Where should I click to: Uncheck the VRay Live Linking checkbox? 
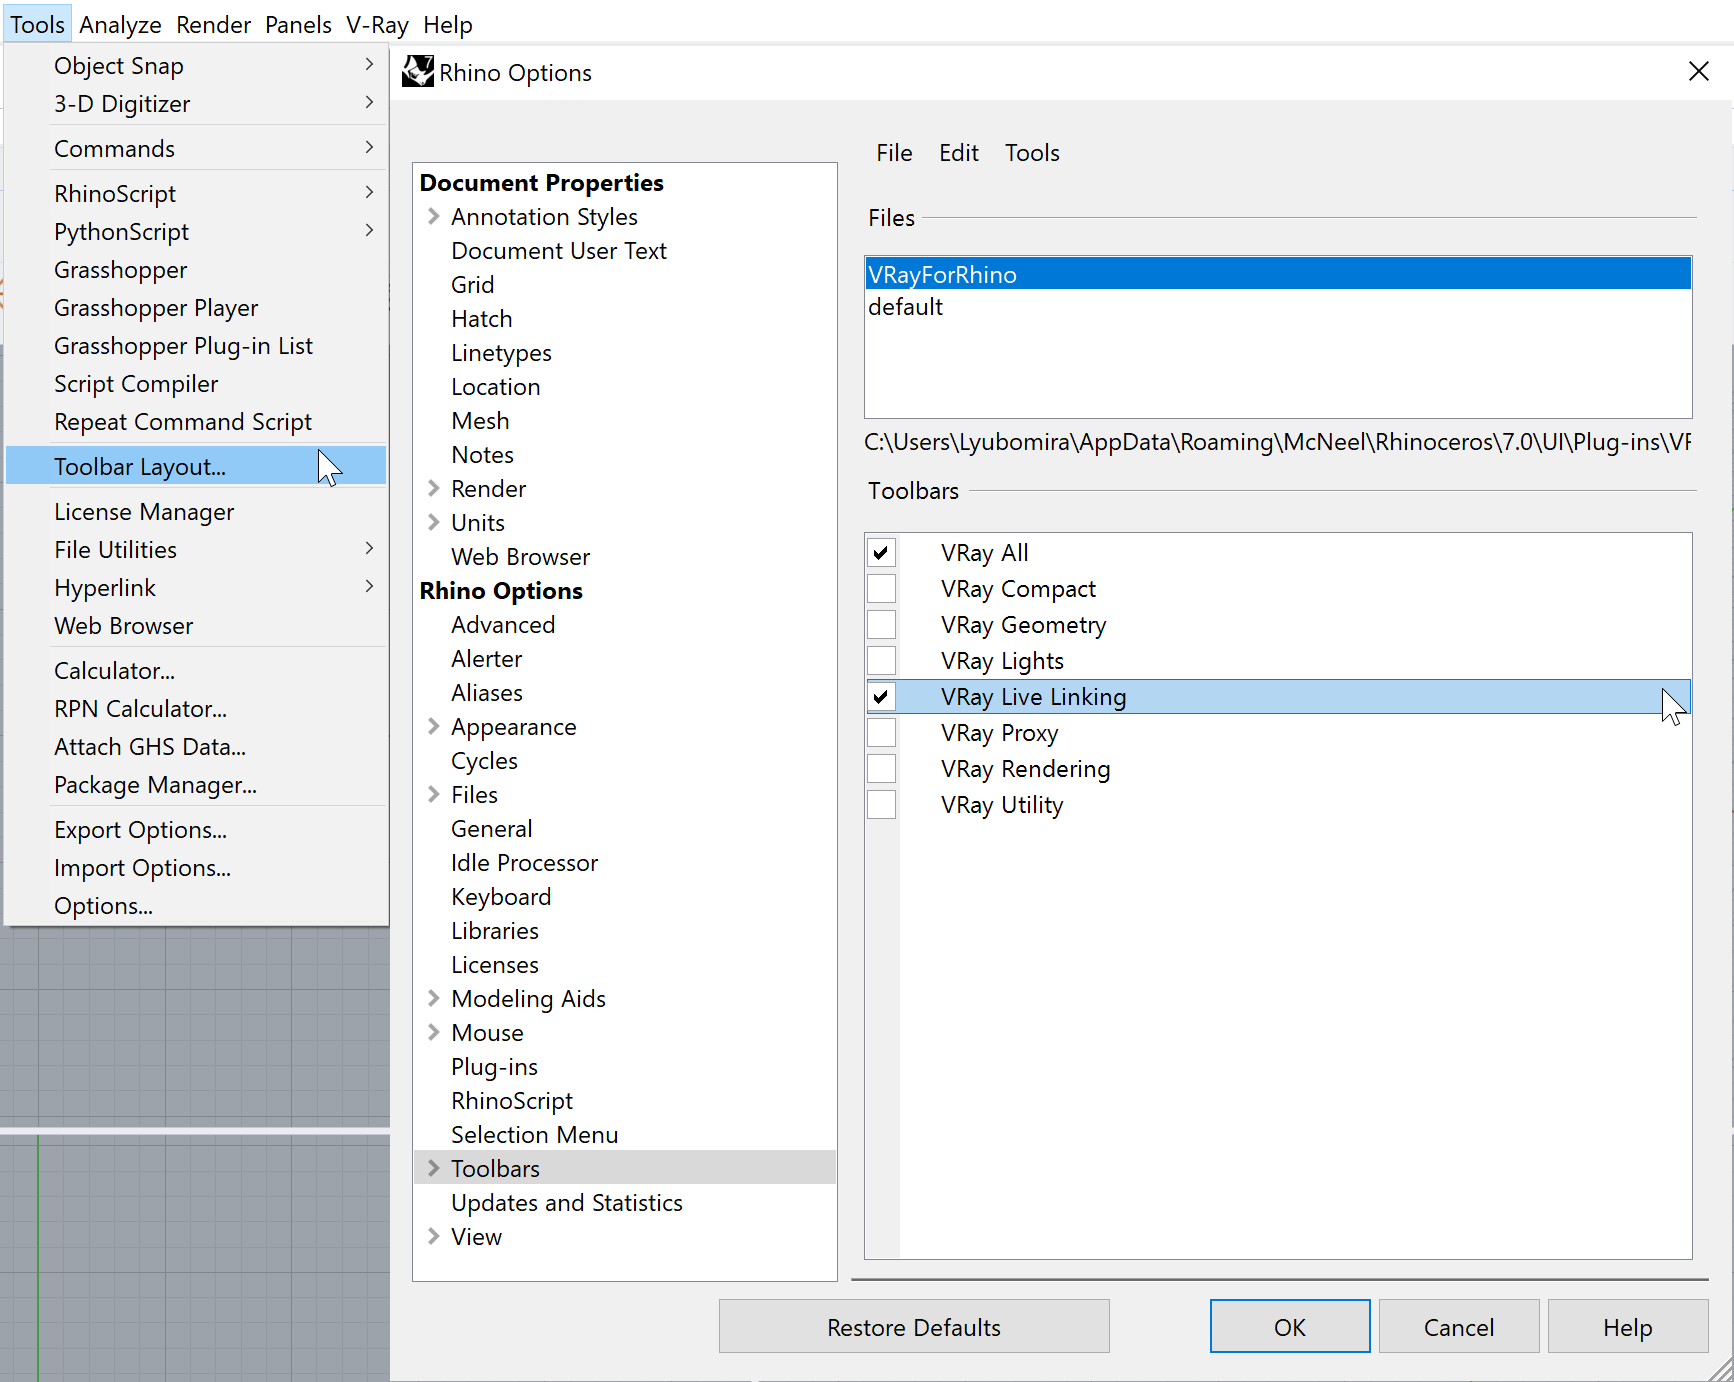click(881, 697)
